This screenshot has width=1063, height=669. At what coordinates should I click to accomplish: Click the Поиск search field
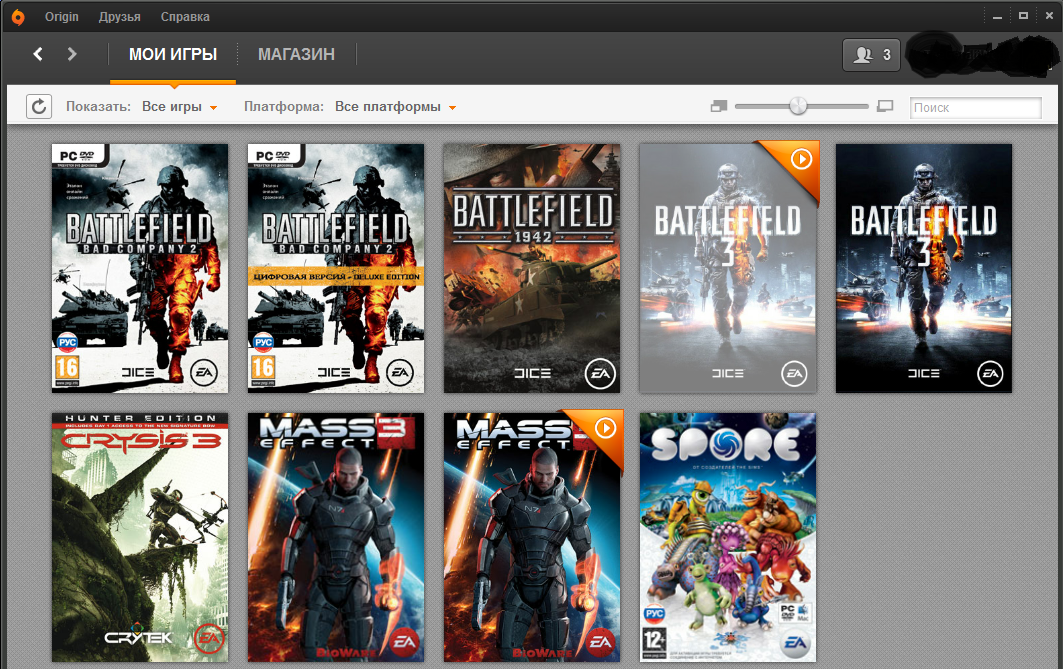pos(976,108)
